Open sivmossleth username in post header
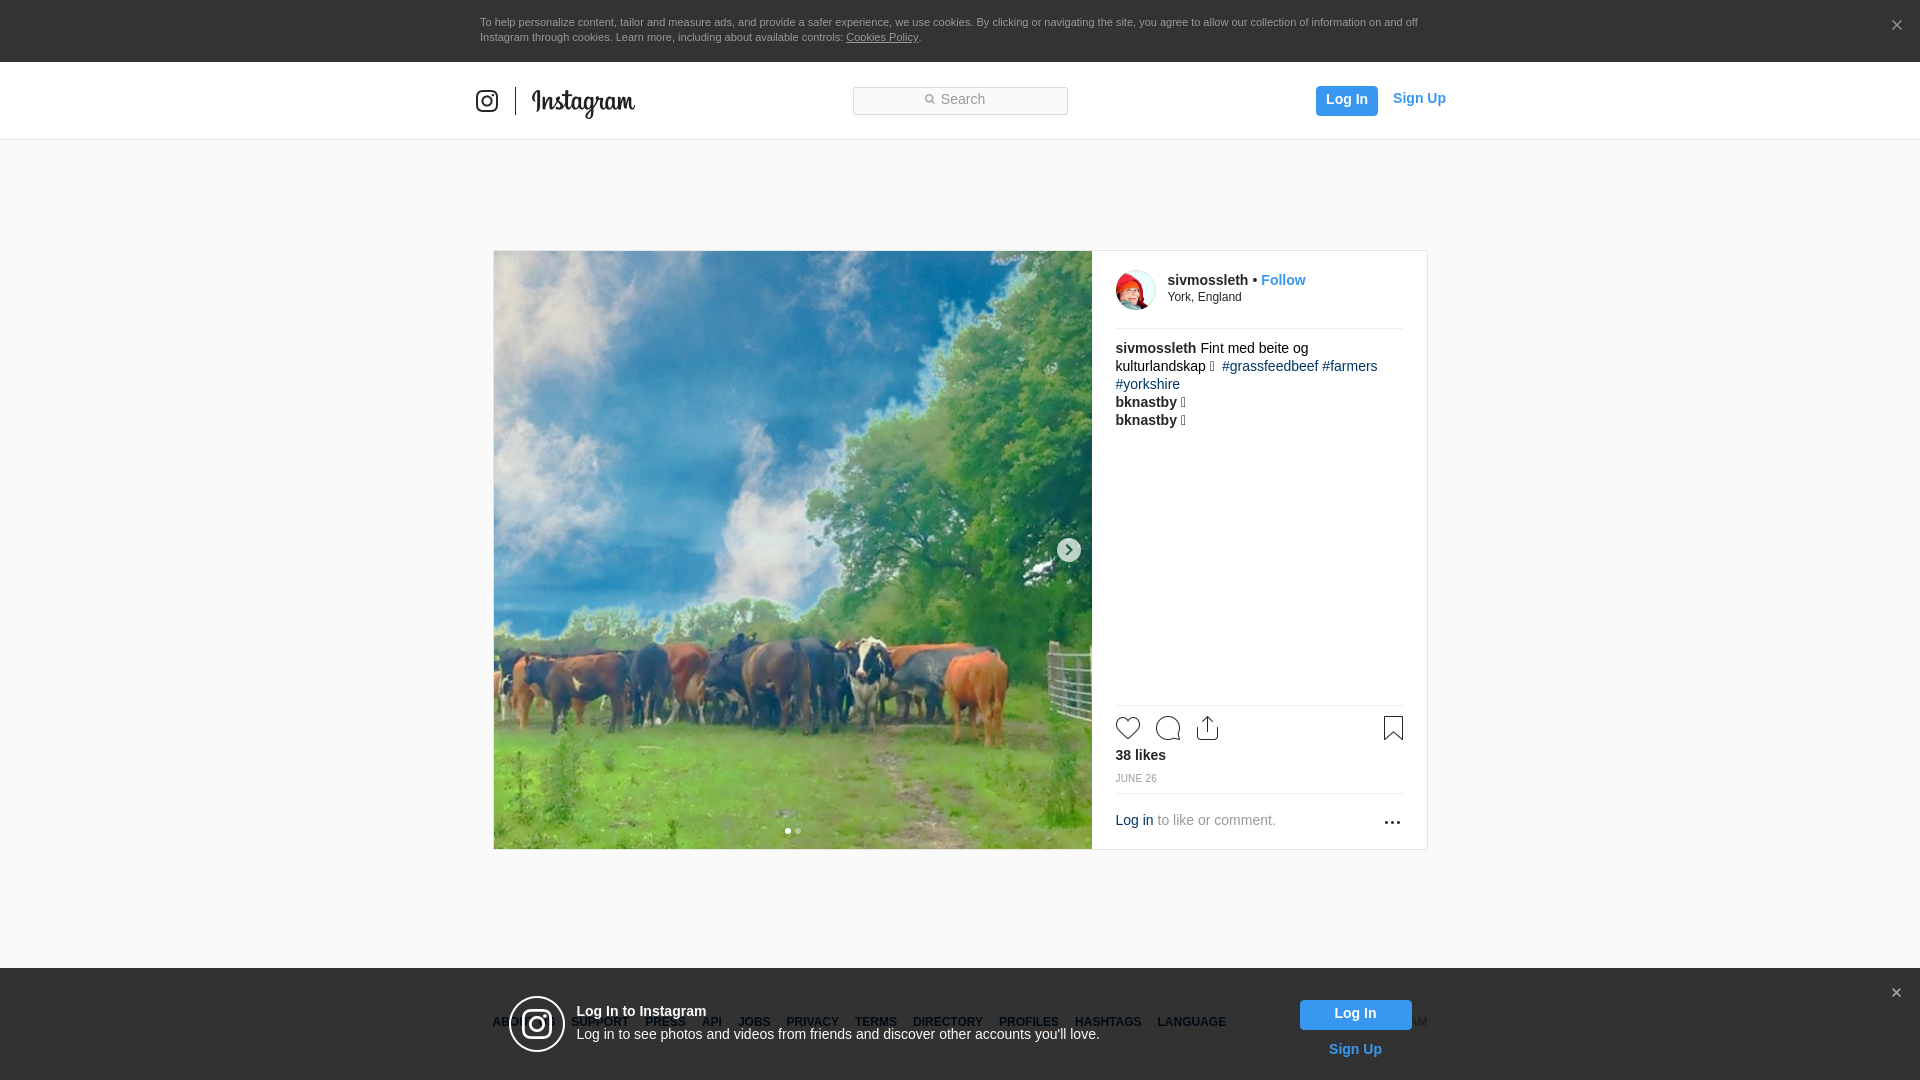The height and width of the screenshot is (1080, 1920). [1207, 280]
